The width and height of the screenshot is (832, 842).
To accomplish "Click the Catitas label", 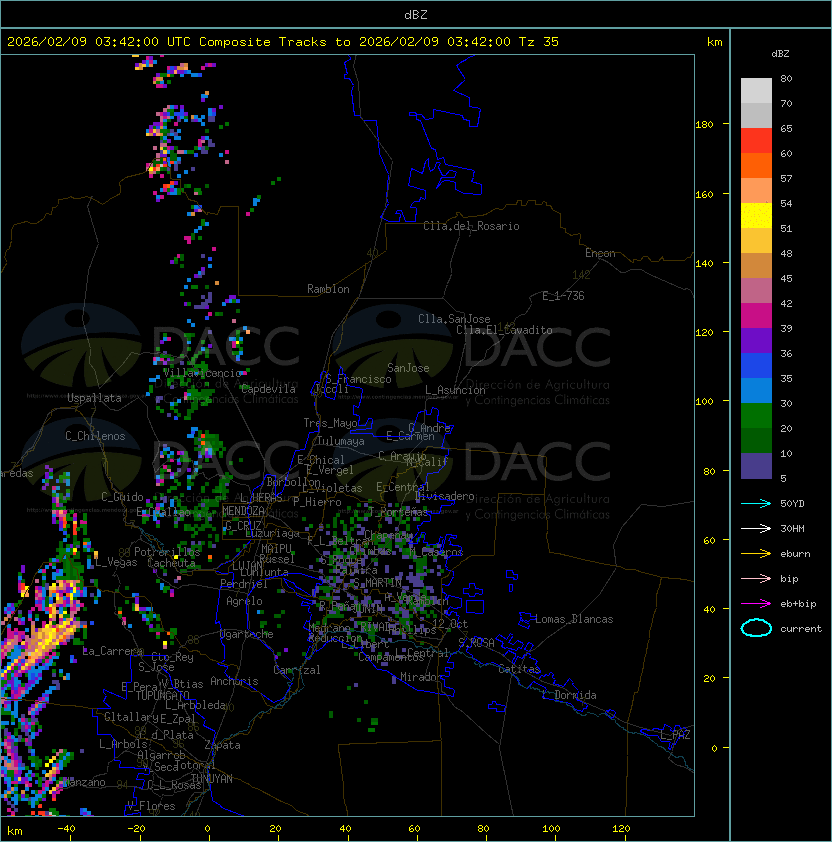I will click(519, 669).
